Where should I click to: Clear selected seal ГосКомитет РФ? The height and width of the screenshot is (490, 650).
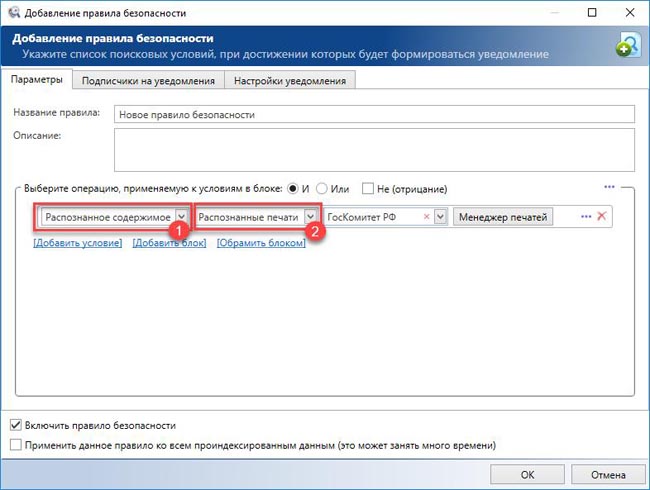[426, 216]
